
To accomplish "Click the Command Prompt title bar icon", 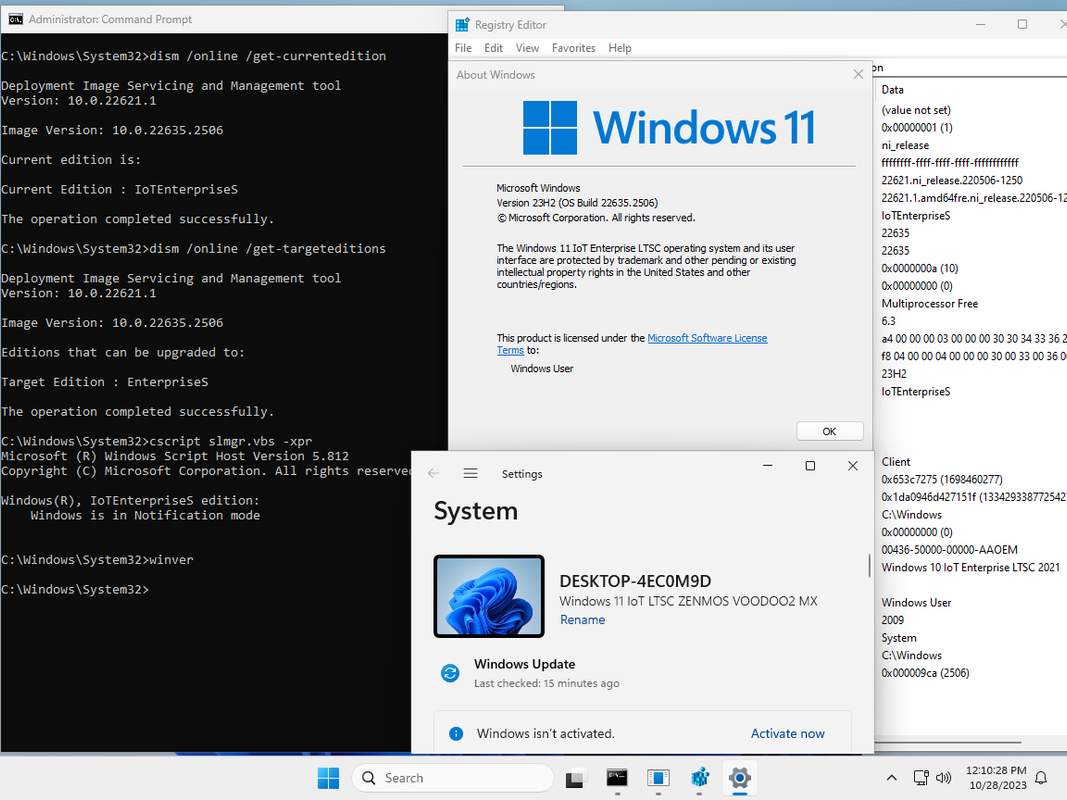I will 15,19.
